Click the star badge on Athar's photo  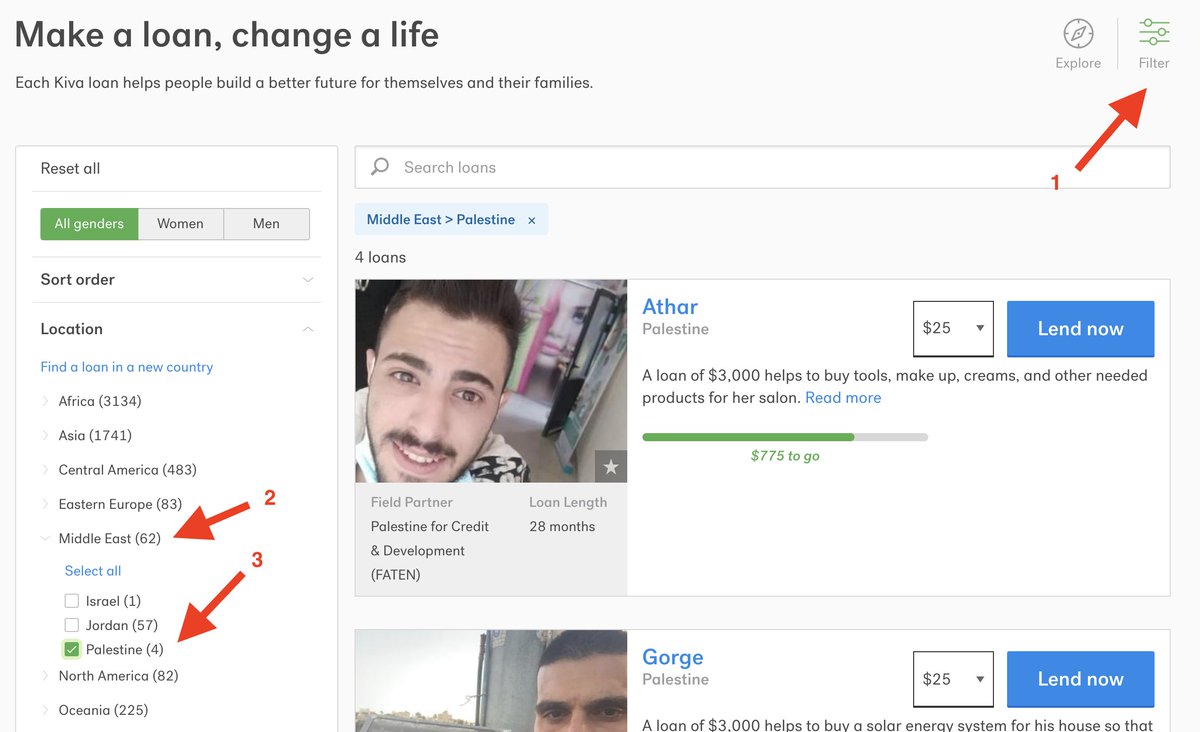[611, 467]
